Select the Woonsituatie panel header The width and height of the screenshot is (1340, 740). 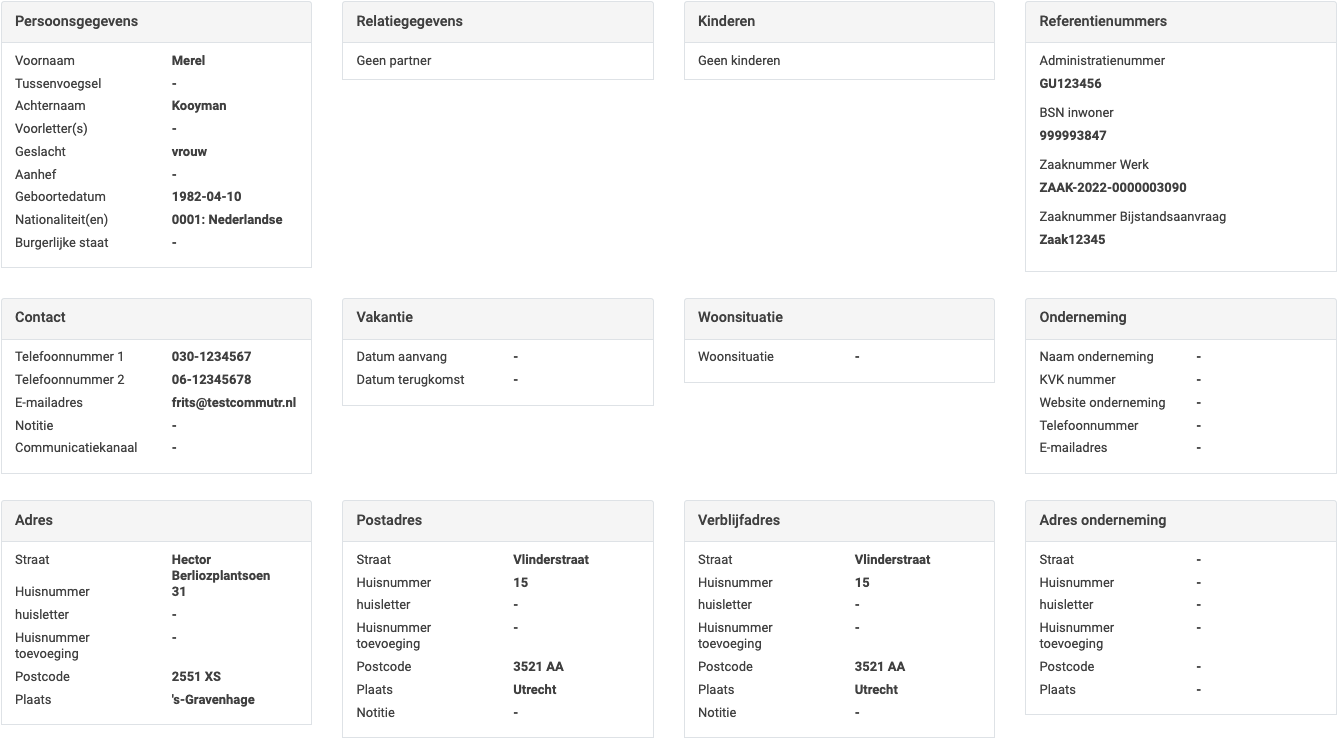[x=740, y=317]
